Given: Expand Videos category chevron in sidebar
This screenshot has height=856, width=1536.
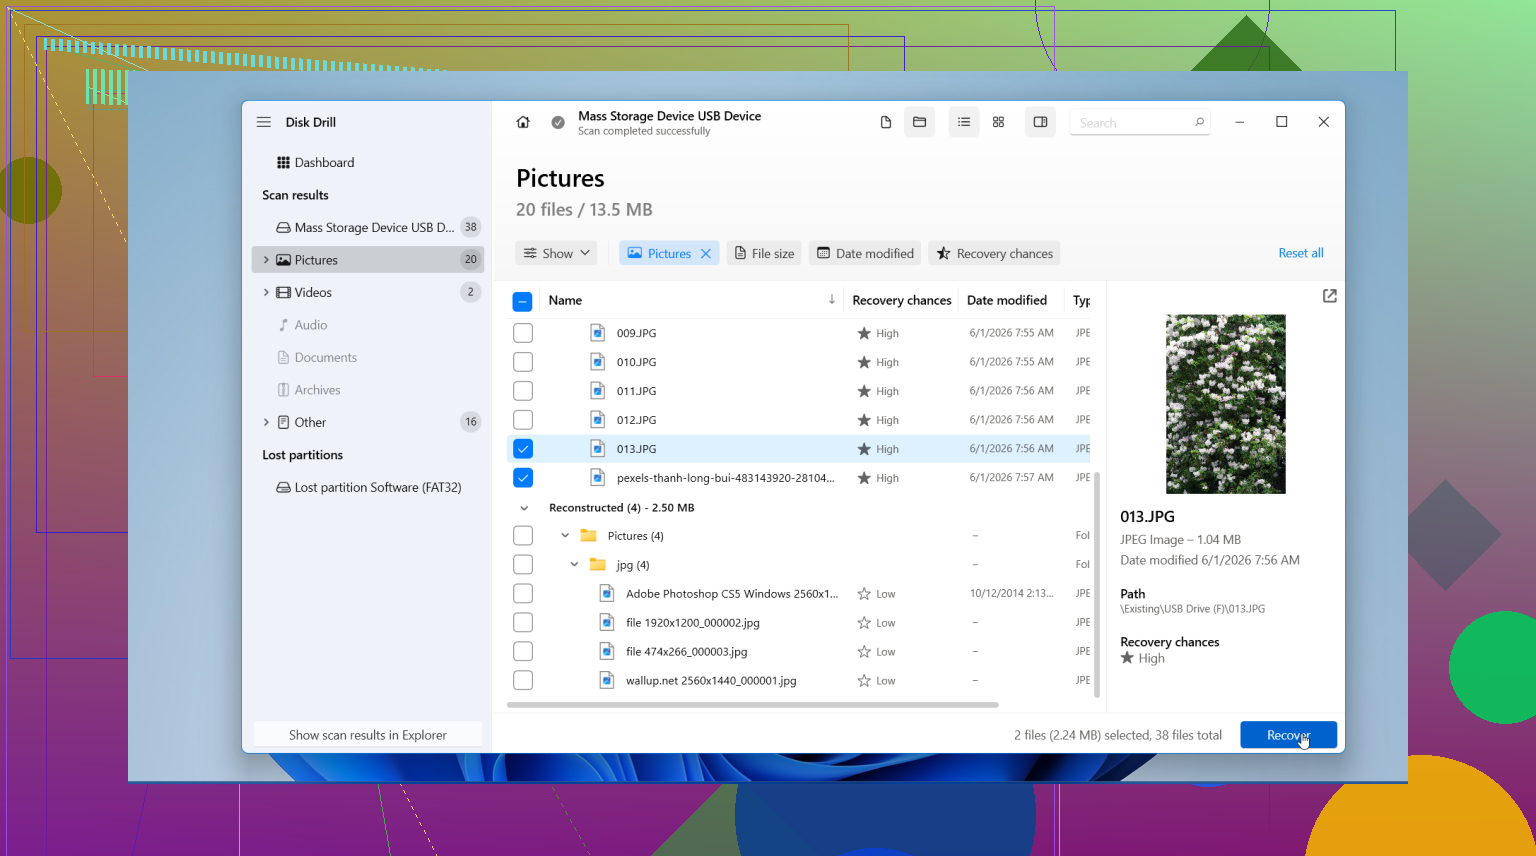Looking at the screenshot, I should (x=266, y=292).
